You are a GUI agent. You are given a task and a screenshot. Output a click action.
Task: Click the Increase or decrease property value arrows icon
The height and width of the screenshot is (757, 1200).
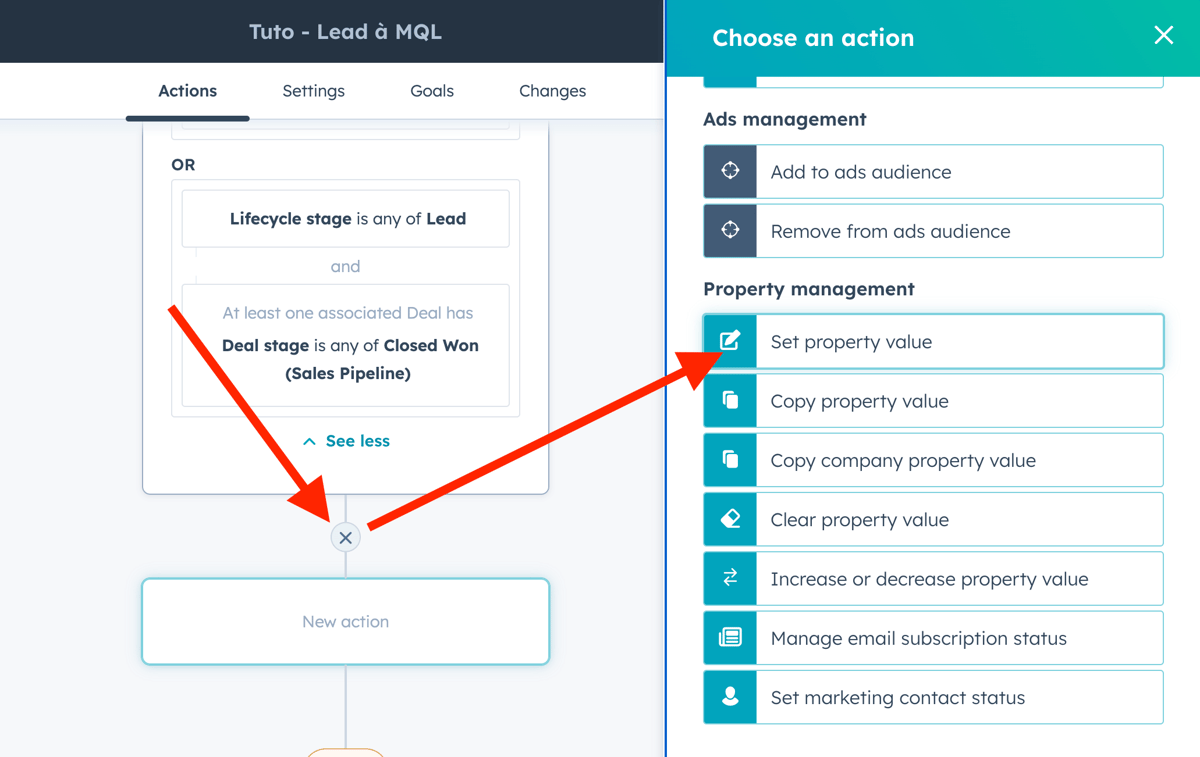[x=730, y=578]
